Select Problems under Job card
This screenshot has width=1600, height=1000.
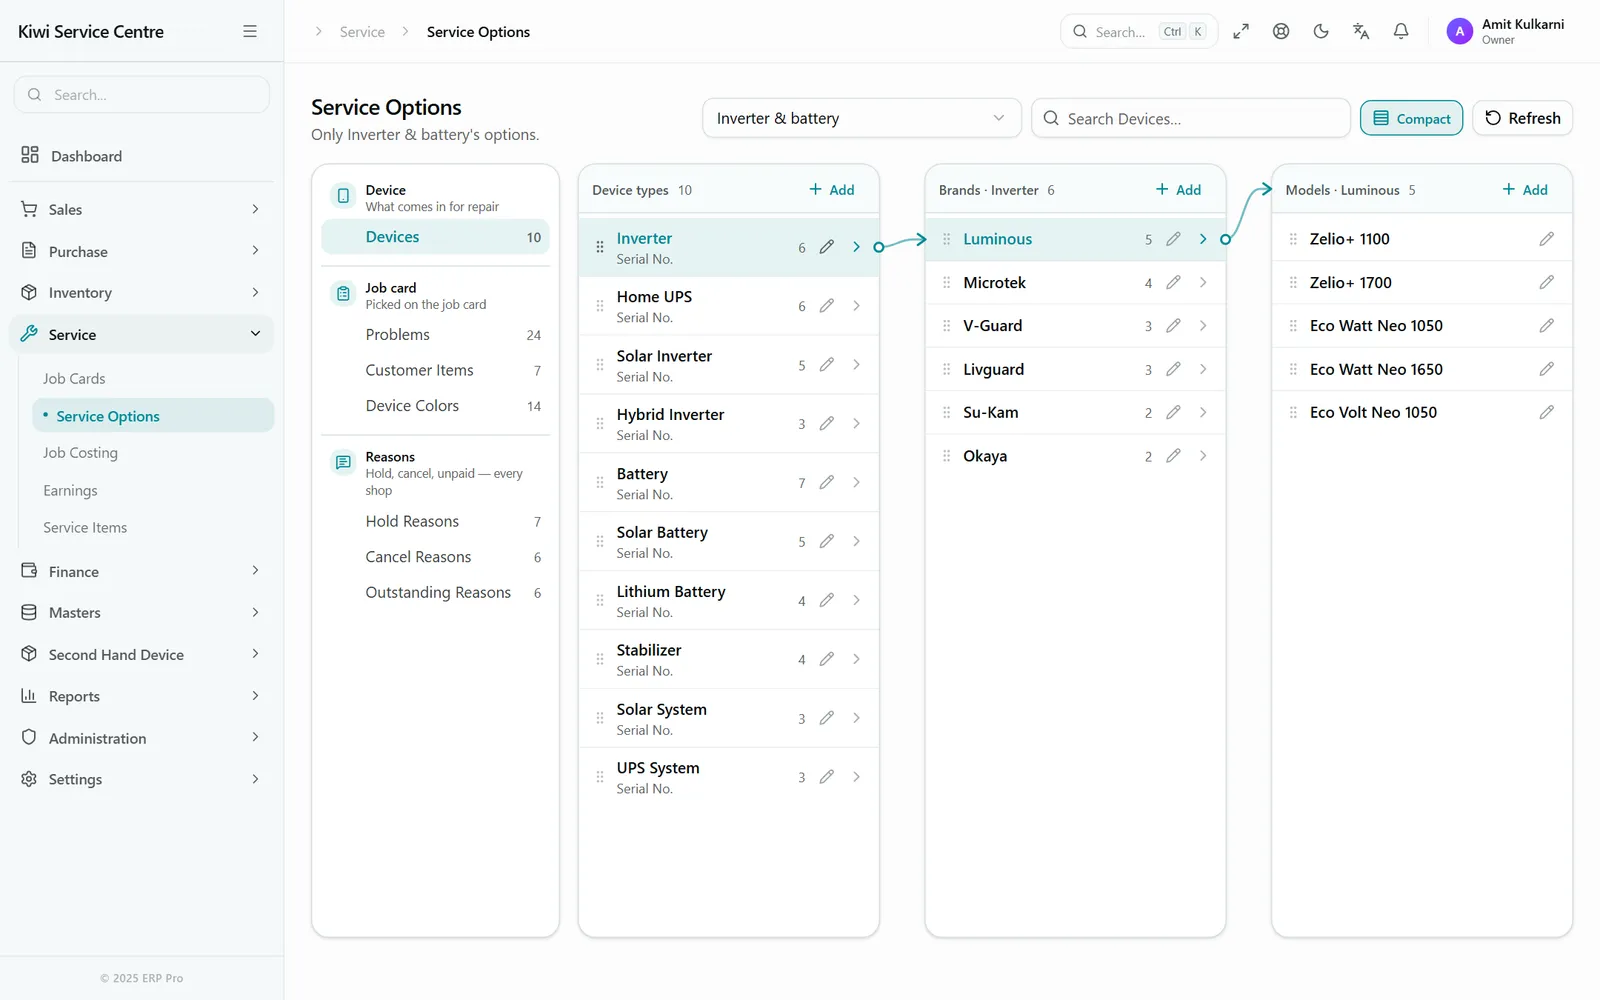(x=436, y=335)
